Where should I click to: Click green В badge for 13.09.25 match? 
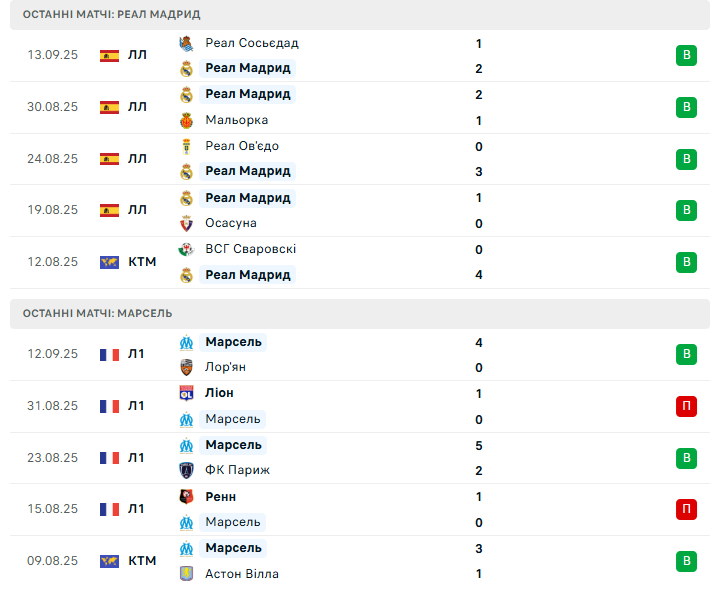tap(686, 55)
